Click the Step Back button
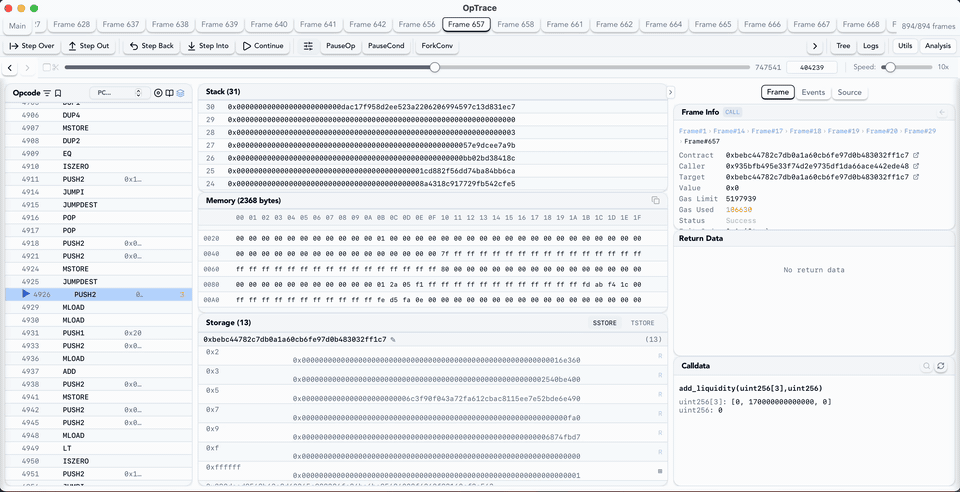The width and height of the screenshot is (960, 492). (x=152, y=46)
